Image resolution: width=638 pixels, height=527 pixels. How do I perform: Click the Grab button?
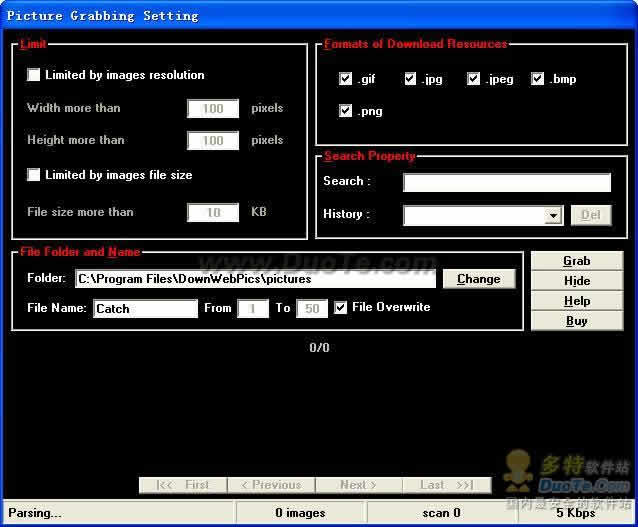click(577, 261)
